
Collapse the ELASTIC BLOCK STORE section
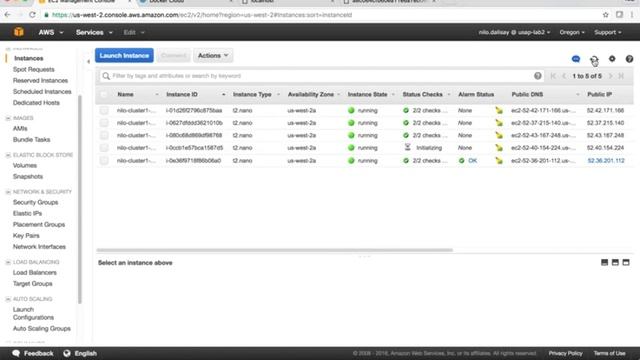coord(8,155)
